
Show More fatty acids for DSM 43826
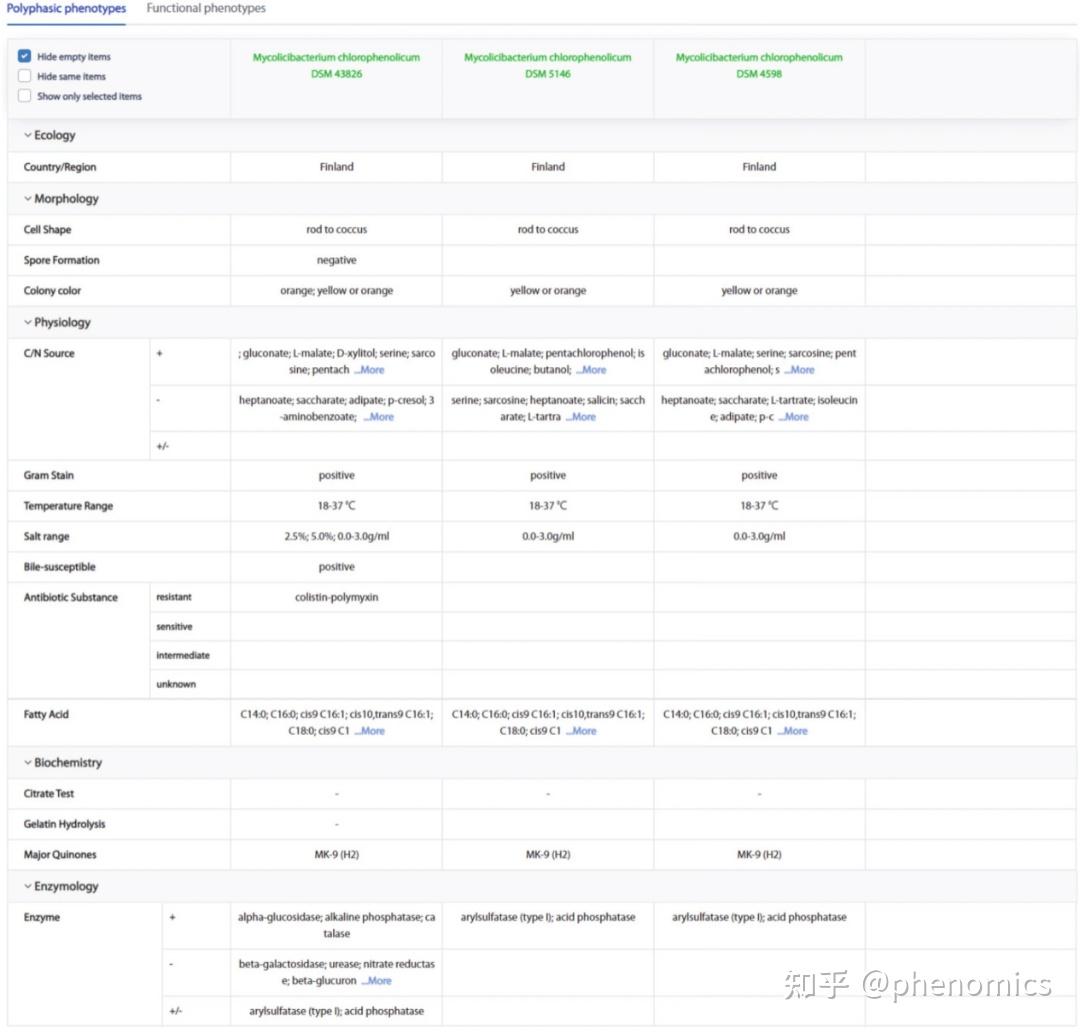[x=369, y=731]
